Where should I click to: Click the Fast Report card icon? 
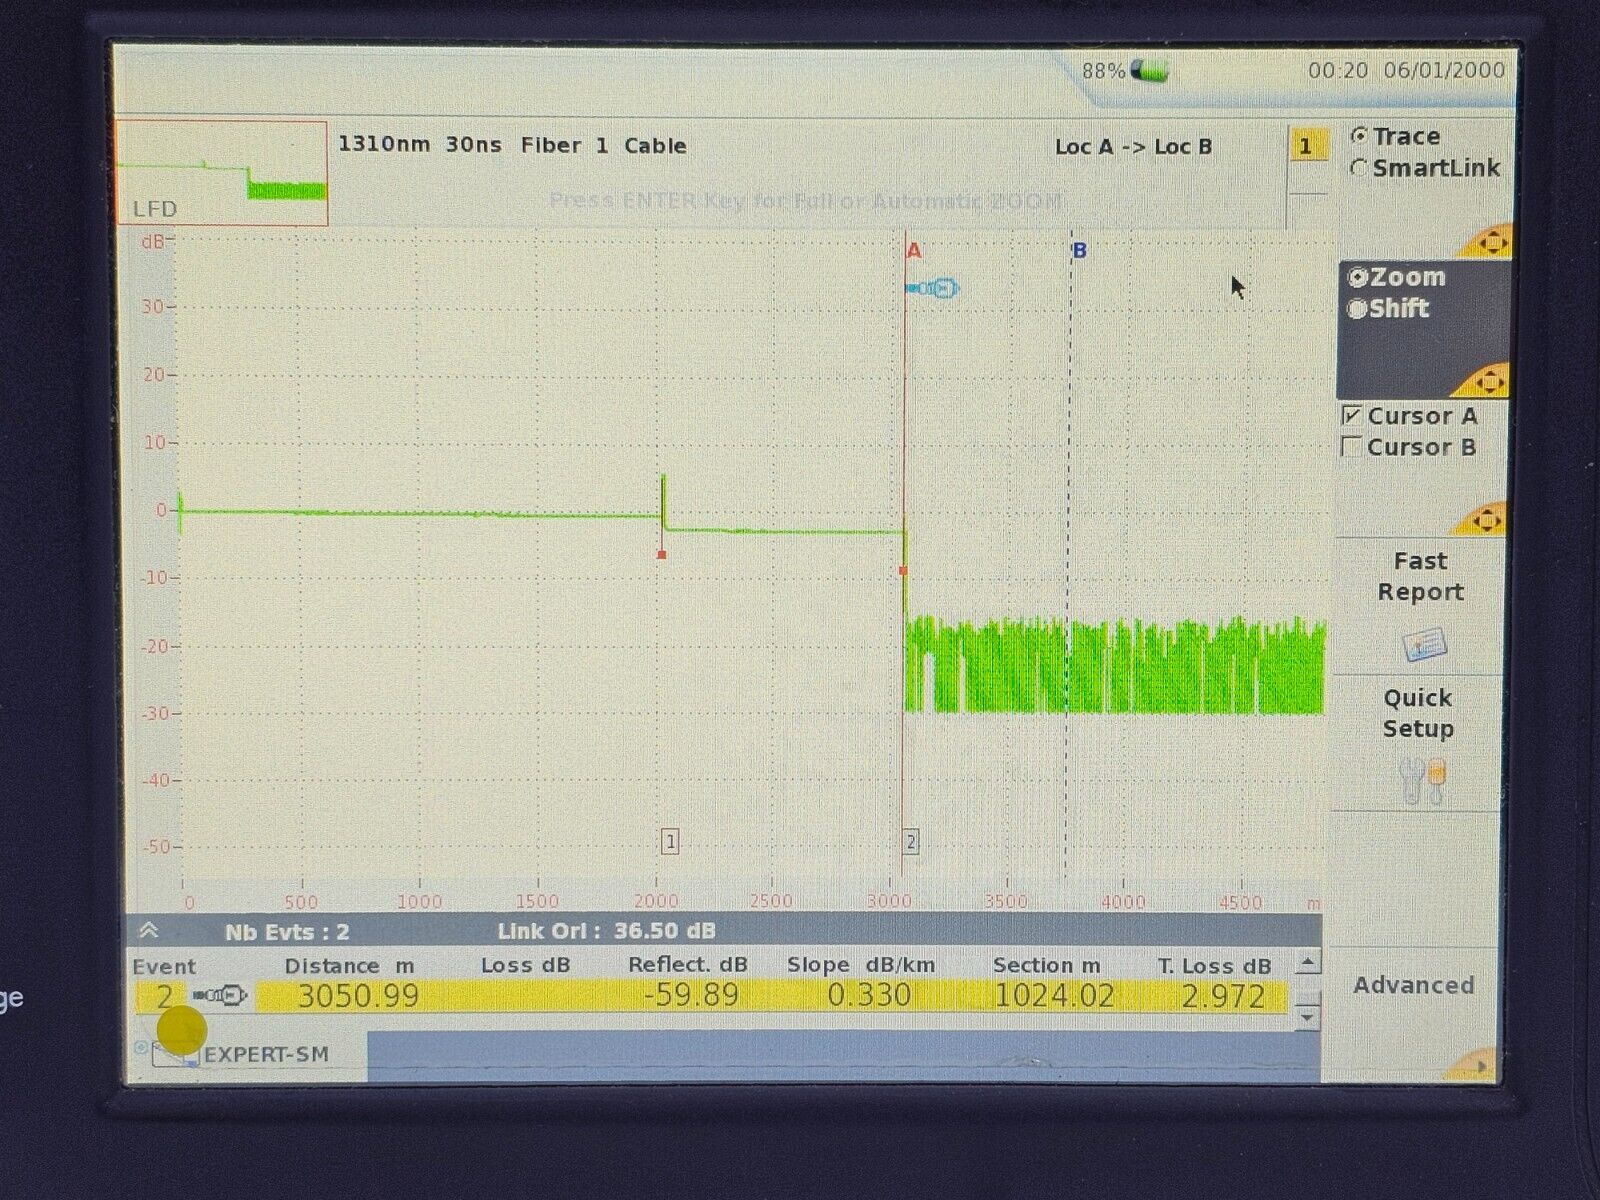1423,644
